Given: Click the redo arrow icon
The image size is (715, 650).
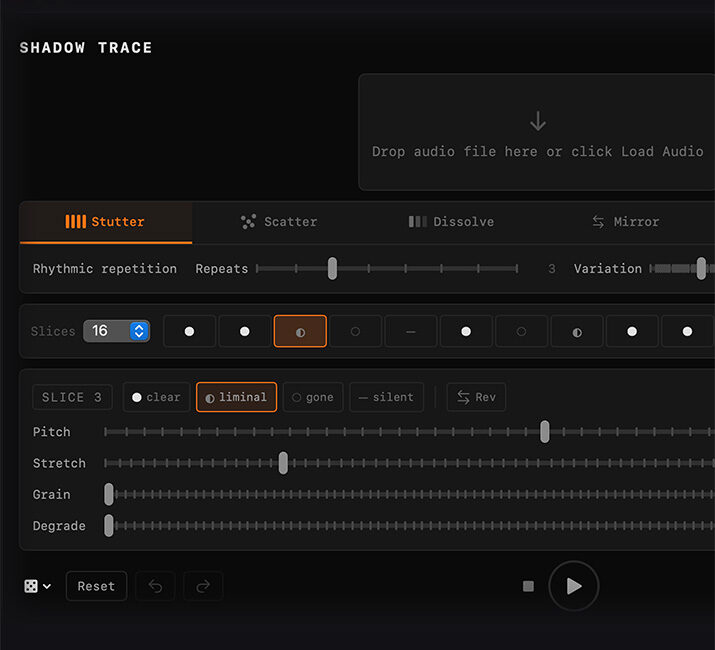Looking at the screenshot, I should tap(203, 586).
